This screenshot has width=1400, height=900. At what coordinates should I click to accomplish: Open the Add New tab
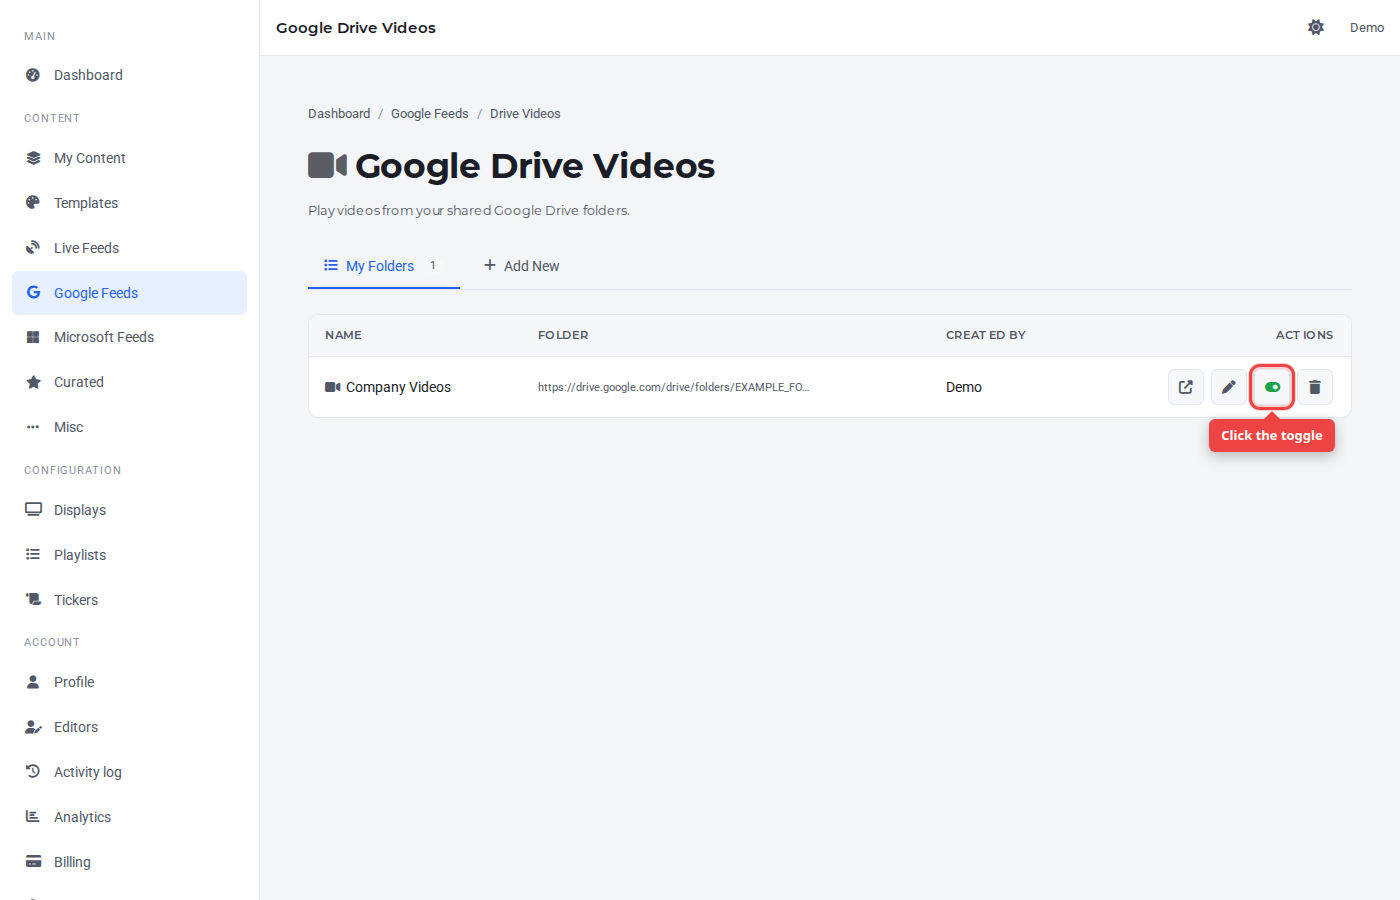click(x=521, y=266)
